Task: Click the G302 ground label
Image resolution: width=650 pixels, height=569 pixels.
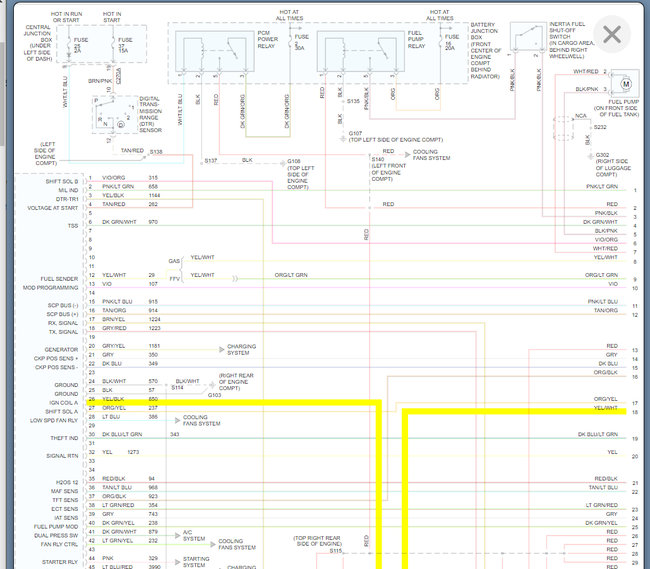Action: (x=602, y=155)
